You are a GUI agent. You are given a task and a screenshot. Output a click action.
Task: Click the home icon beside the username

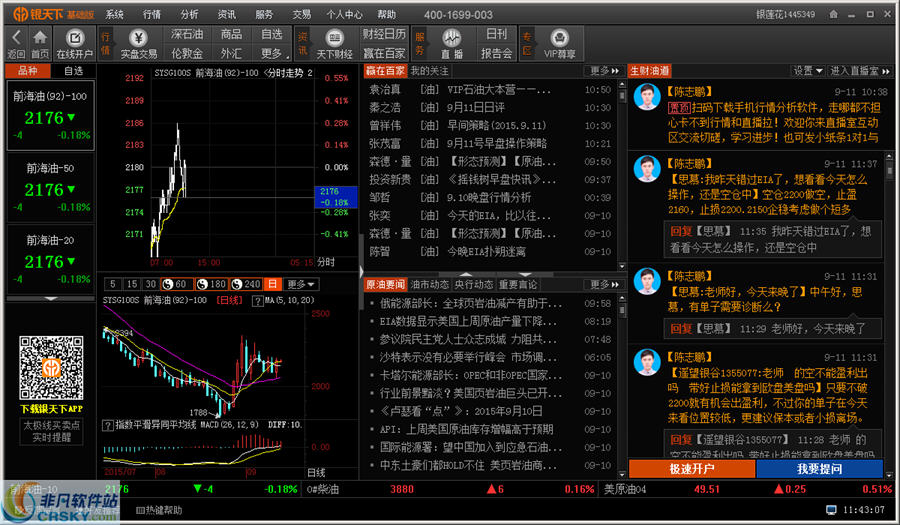coord(833,14)
